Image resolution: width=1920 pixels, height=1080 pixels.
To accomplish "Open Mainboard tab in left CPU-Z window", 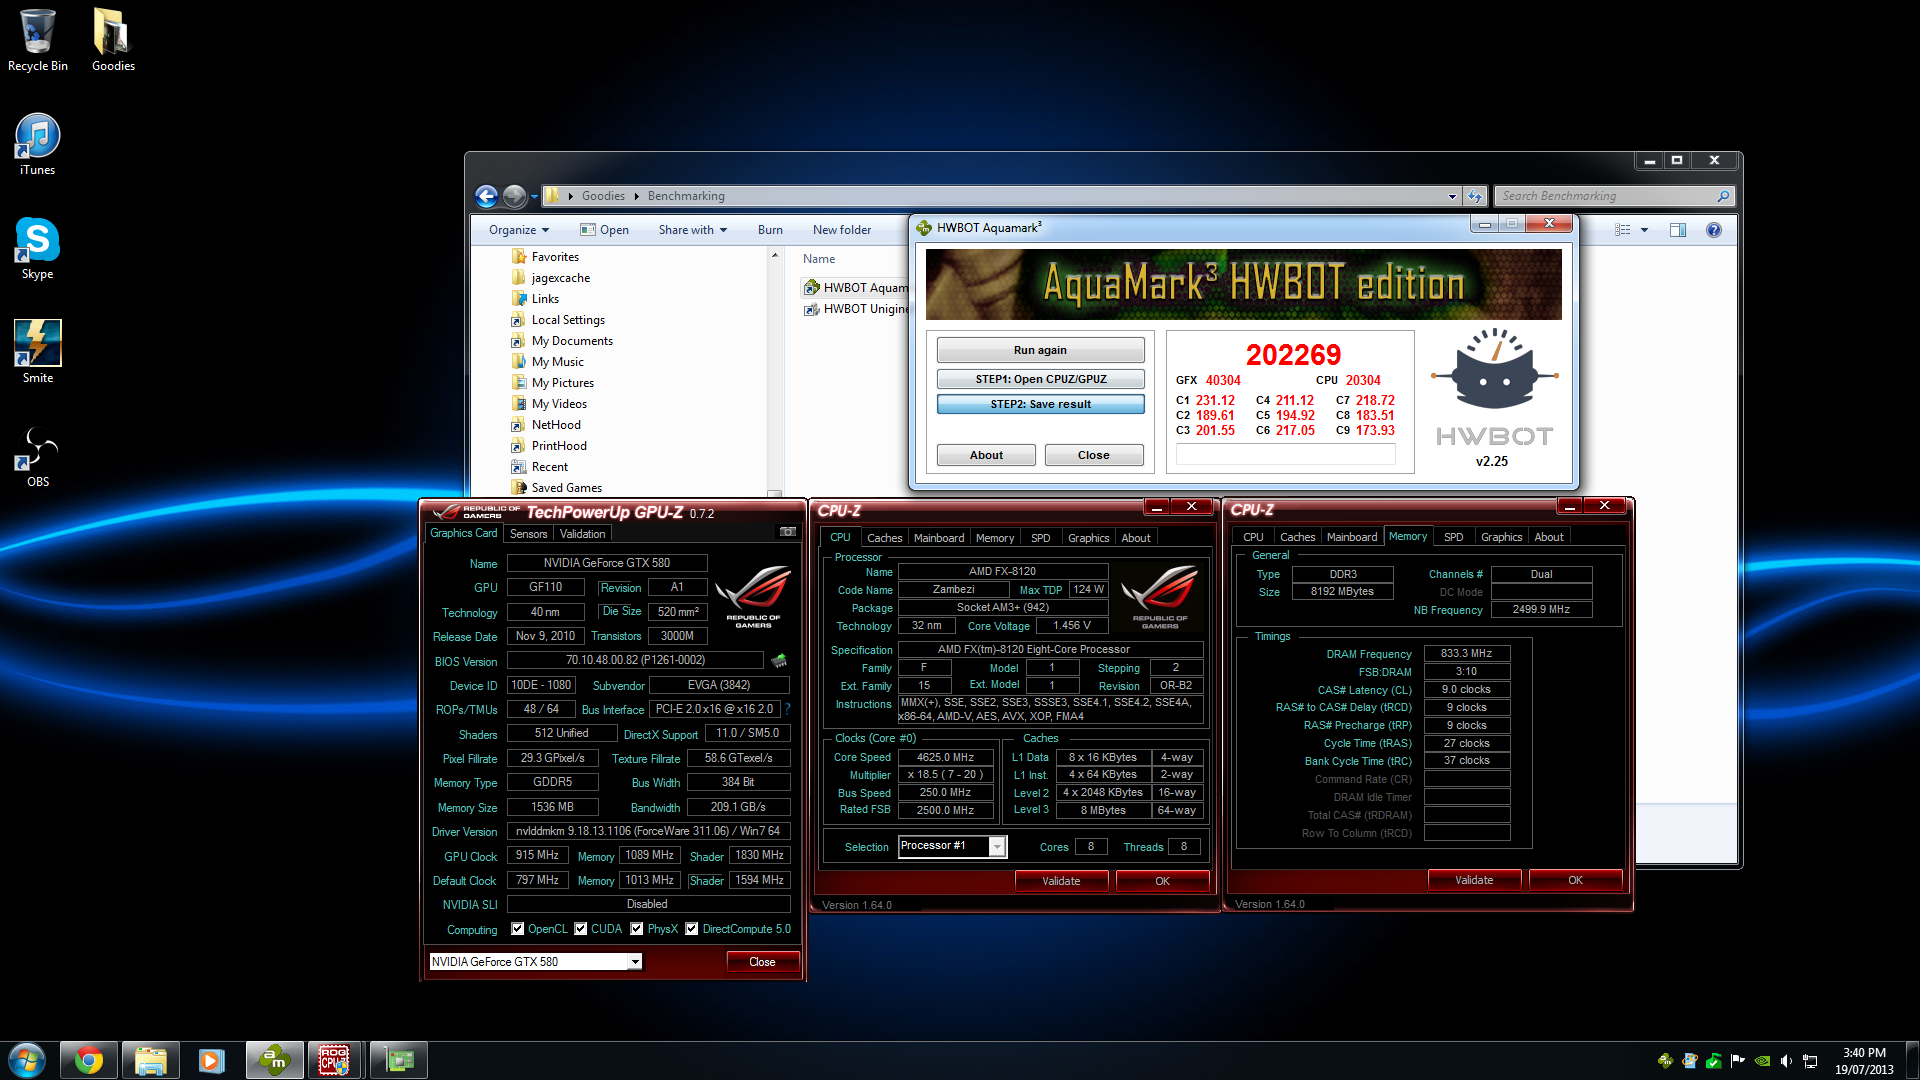I will coord(939,538).
